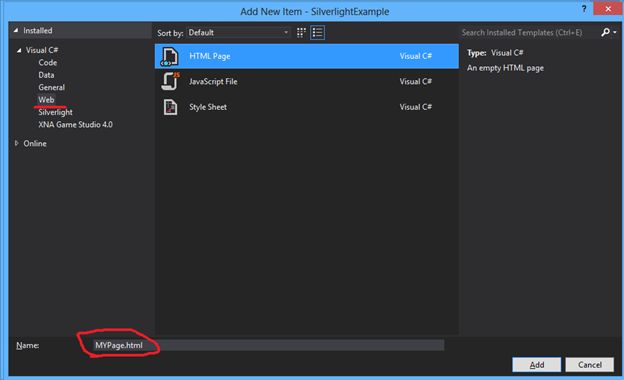
Task: Click the Online tree label
Action: (35, 143)
